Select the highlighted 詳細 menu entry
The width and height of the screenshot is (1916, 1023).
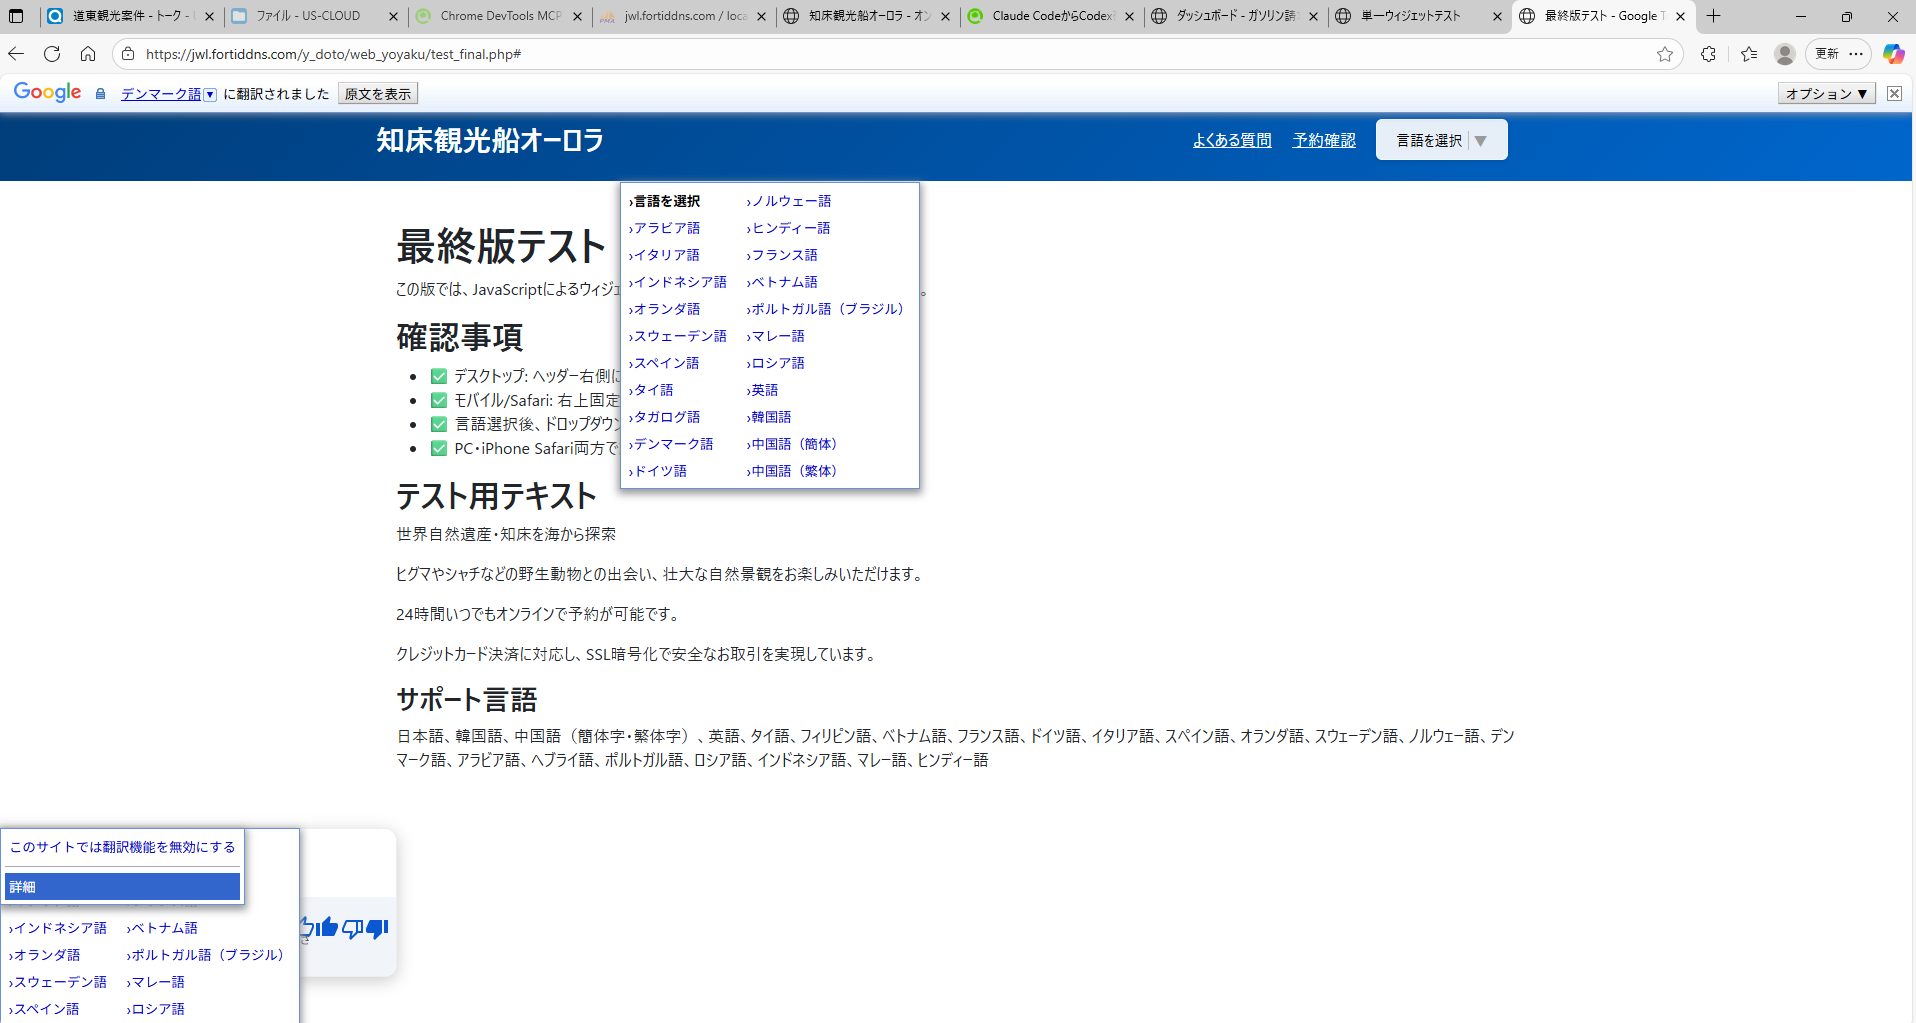click(122, 887)
